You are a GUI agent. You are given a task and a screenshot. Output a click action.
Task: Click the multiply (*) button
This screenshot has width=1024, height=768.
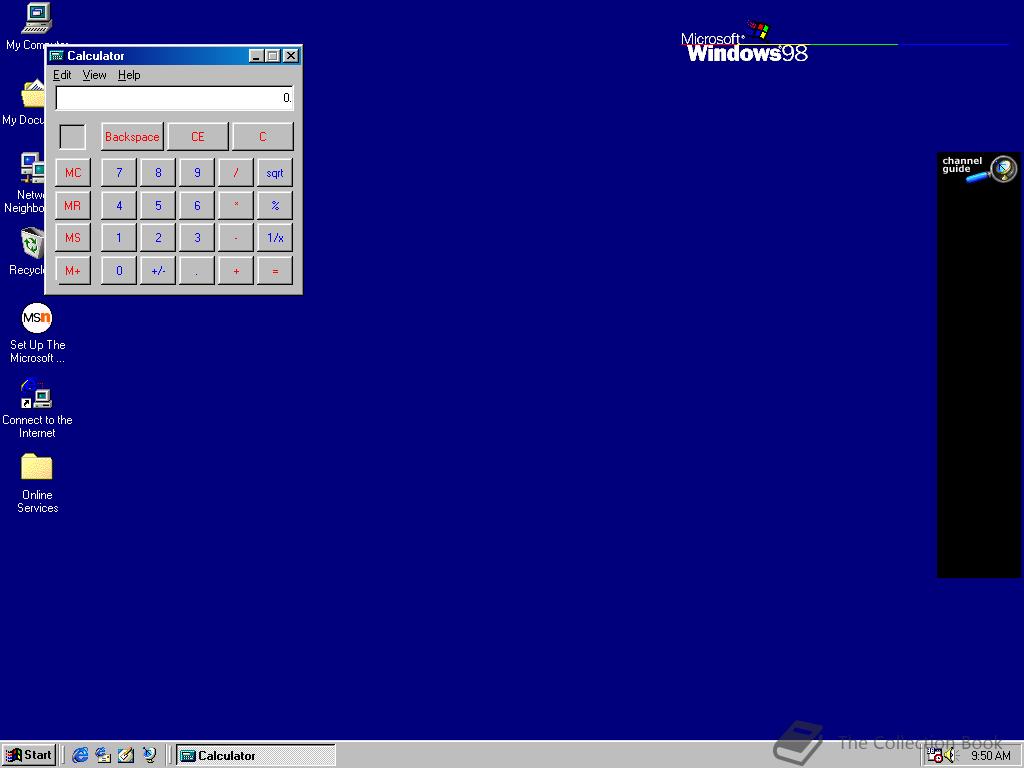pos(236,205)
